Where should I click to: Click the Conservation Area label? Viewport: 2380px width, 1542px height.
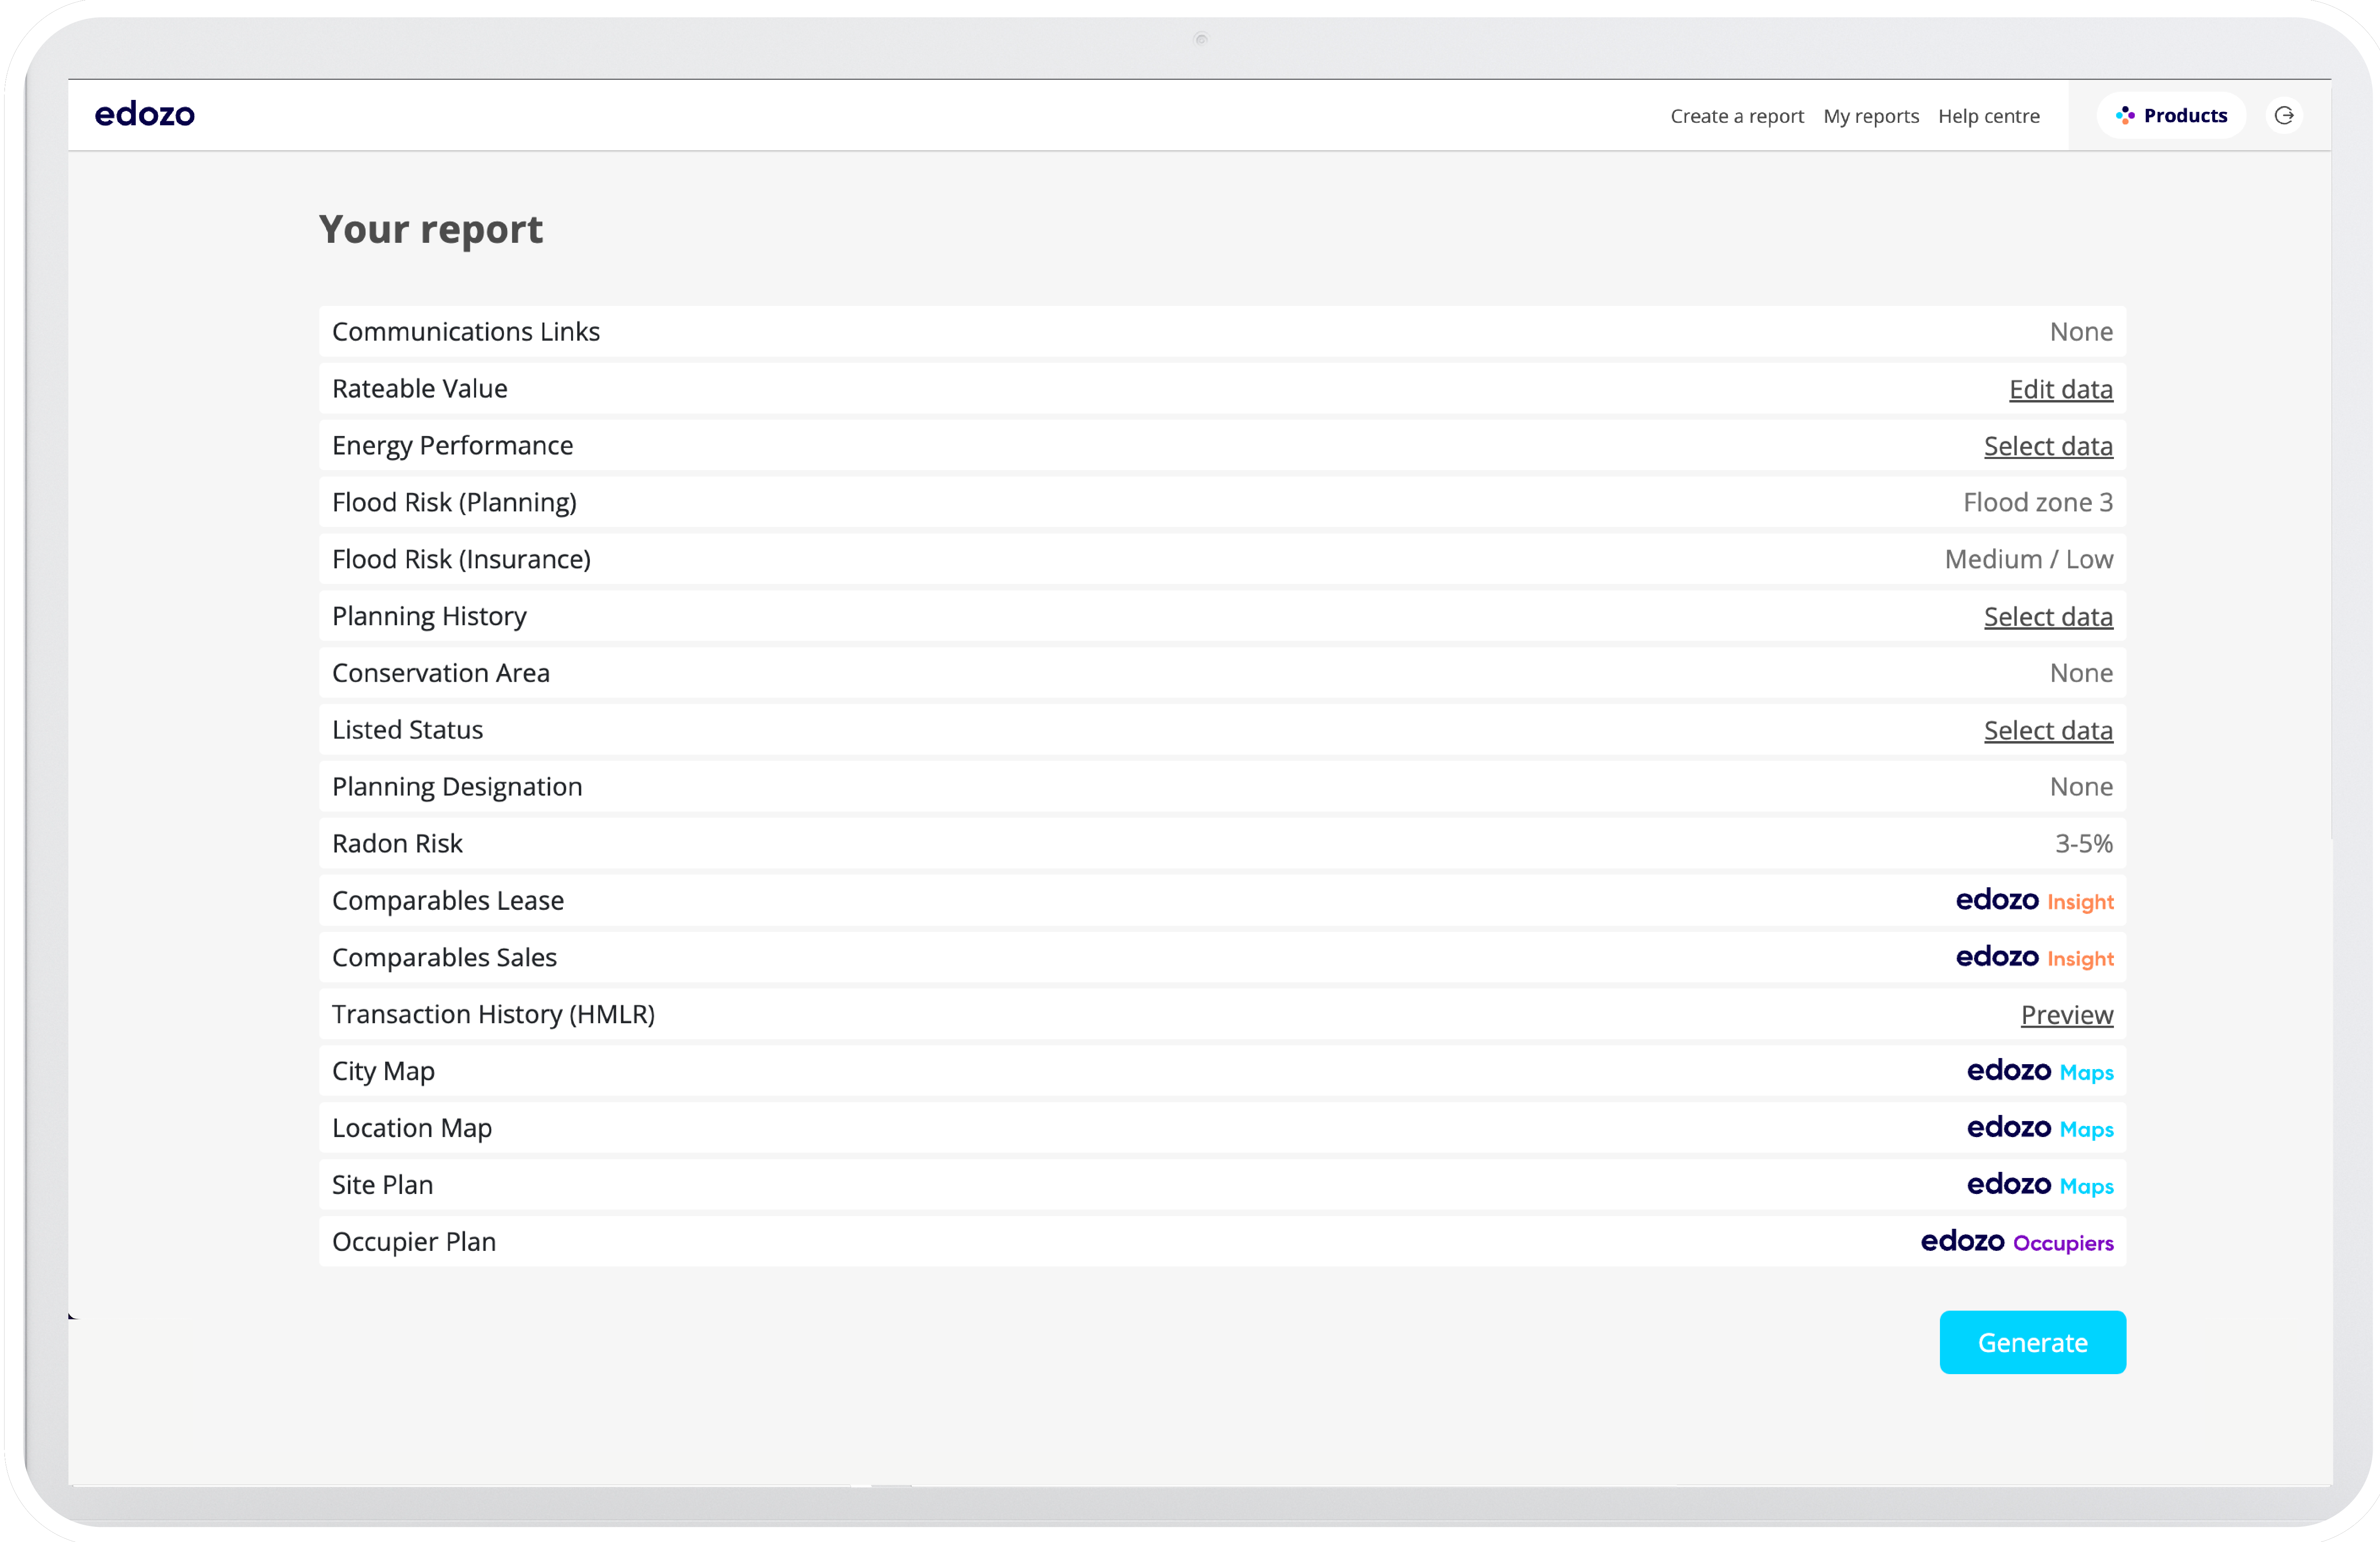pos(441,674)
